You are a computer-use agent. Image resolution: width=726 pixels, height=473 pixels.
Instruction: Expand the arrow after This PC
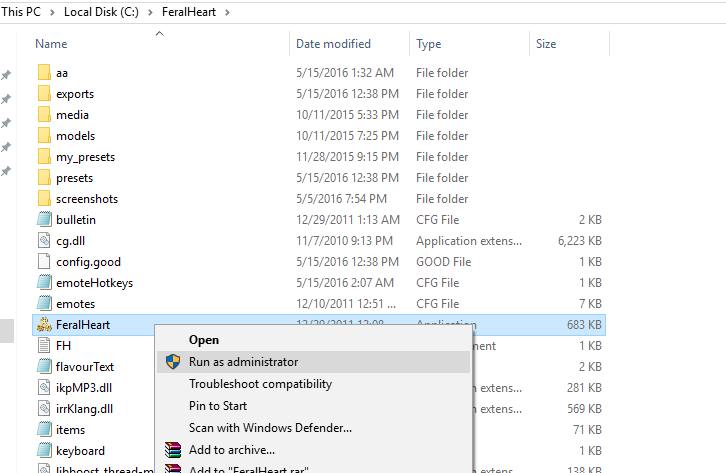point(52,12)
